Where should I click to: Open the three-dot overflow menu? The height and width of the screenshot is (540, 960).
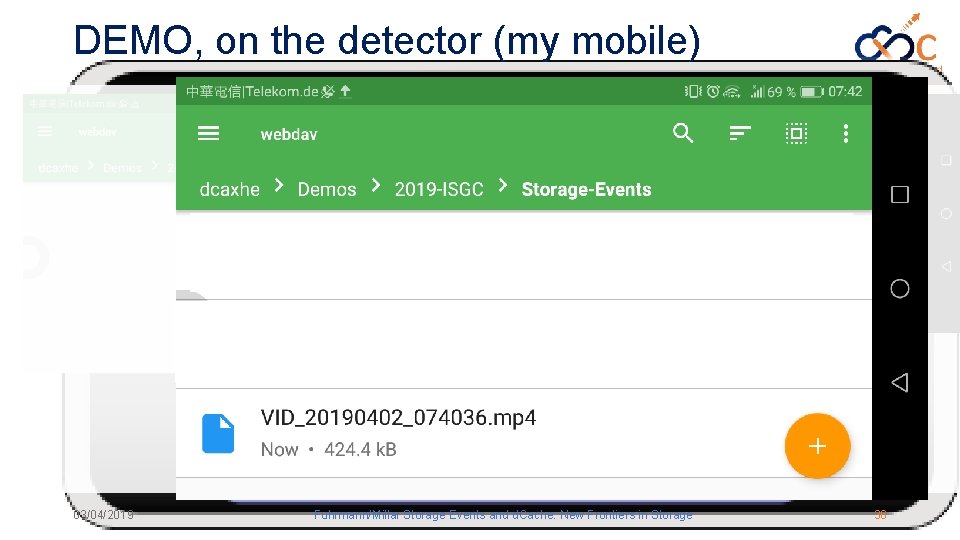click(846, 133)
